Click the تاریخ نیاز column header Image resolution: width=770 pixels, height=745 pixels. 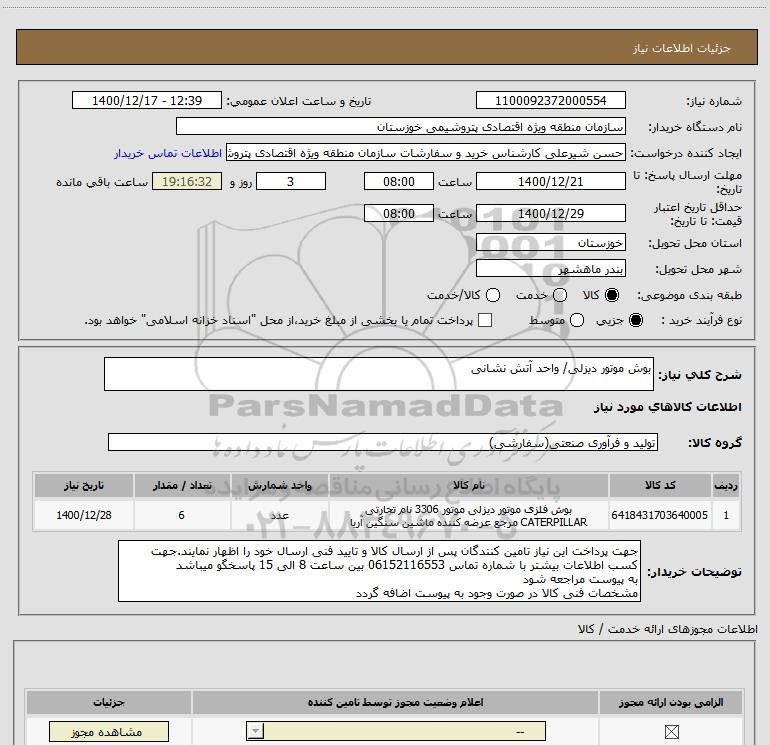83,485
